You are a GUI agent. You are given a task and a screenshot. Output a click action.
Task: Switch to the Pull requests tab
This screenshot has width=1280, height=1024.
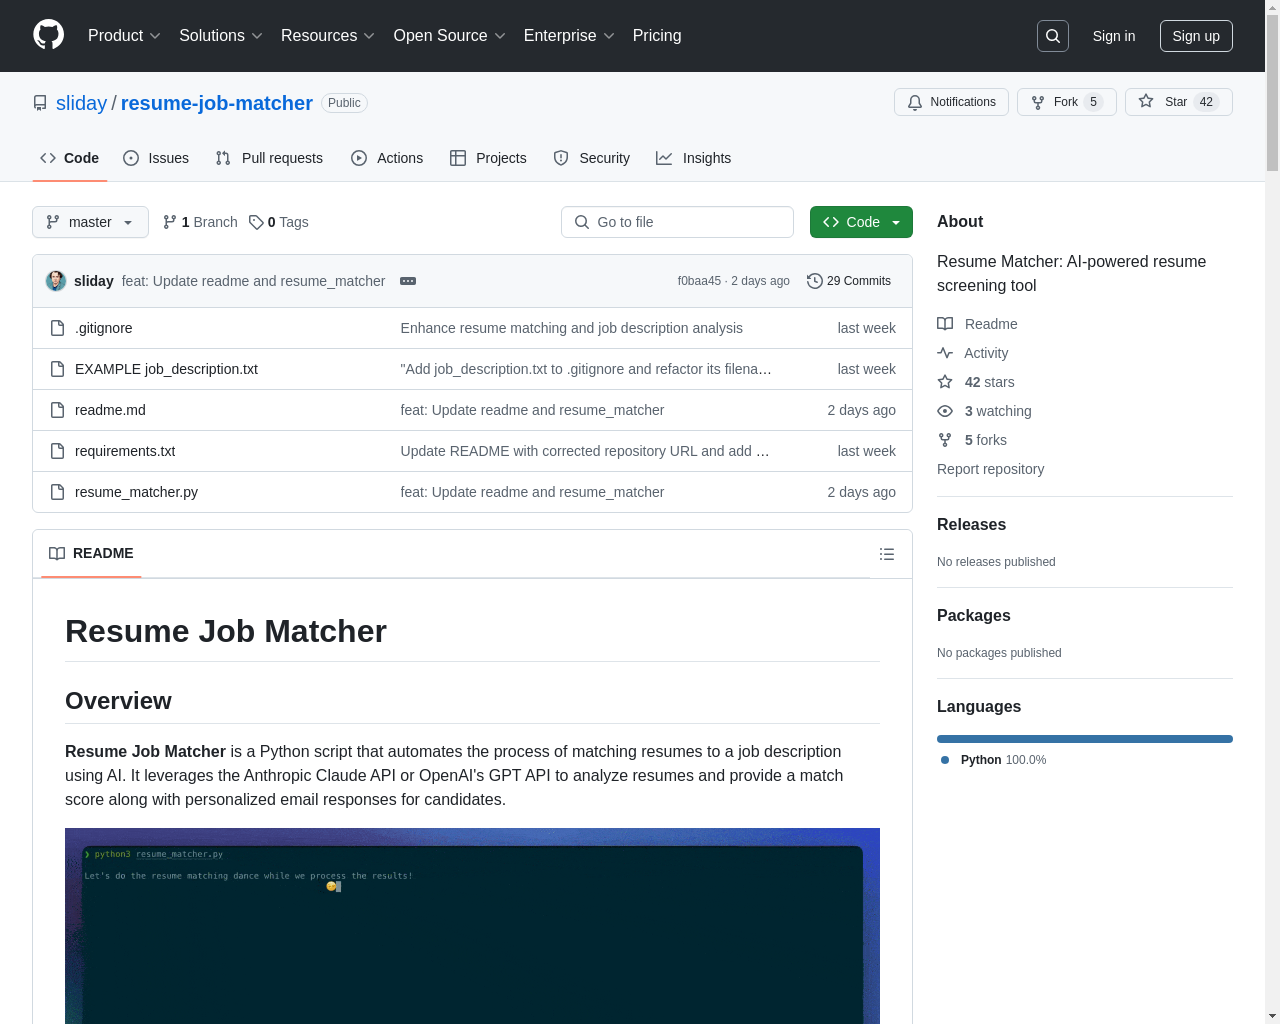coord(269,158)
